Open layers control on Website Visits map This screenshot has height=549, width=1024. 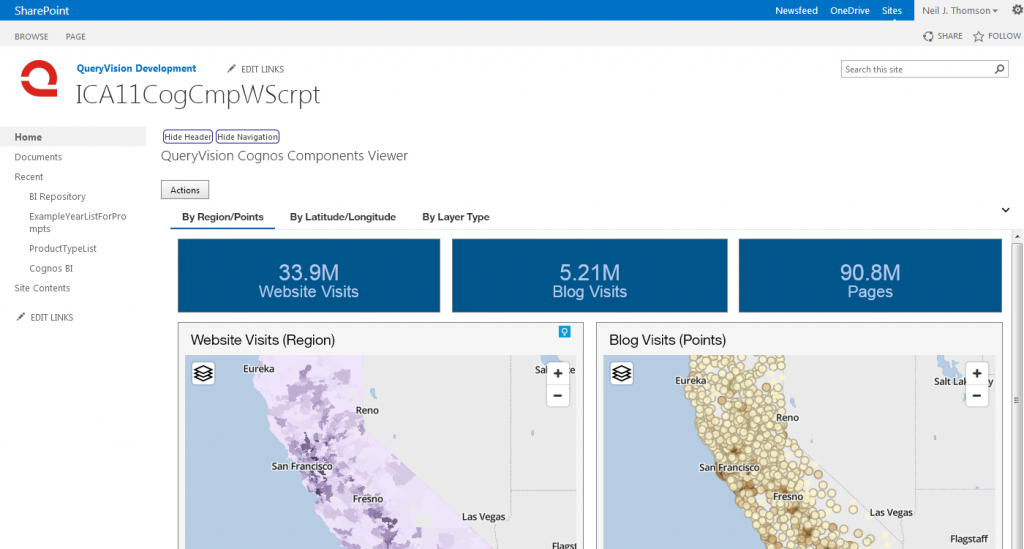coord(203,373)
